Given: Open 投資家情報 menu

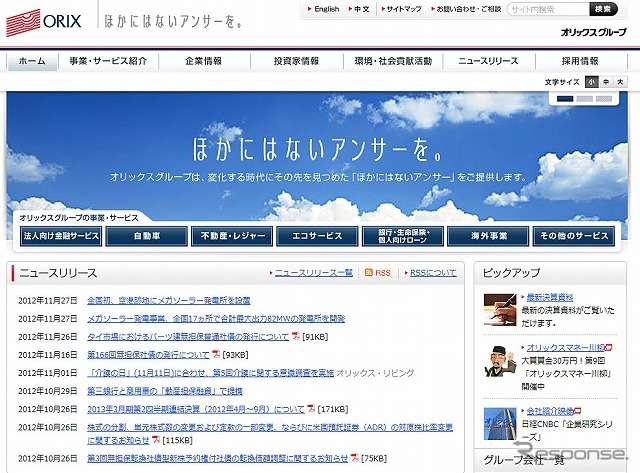Looking at the screenshot, I should pos(296,62).
